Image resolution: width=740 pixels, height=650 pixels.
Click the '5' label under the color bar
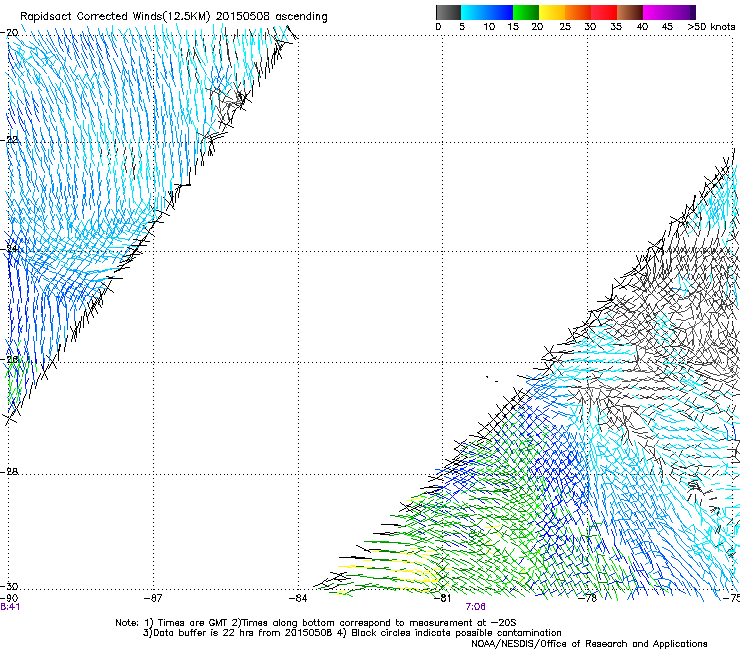[462, 27]
